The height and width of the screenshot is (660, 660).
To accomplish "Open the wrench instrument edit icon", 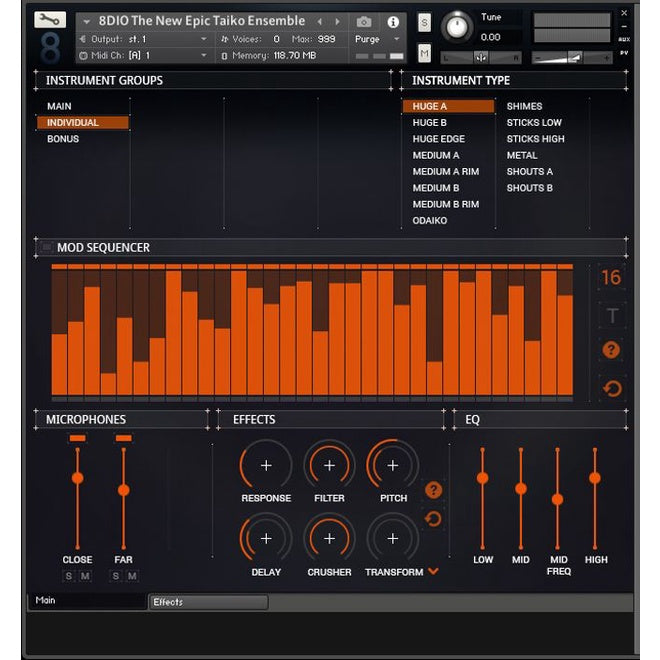I will pyautogui.click(x=50, y=19).
